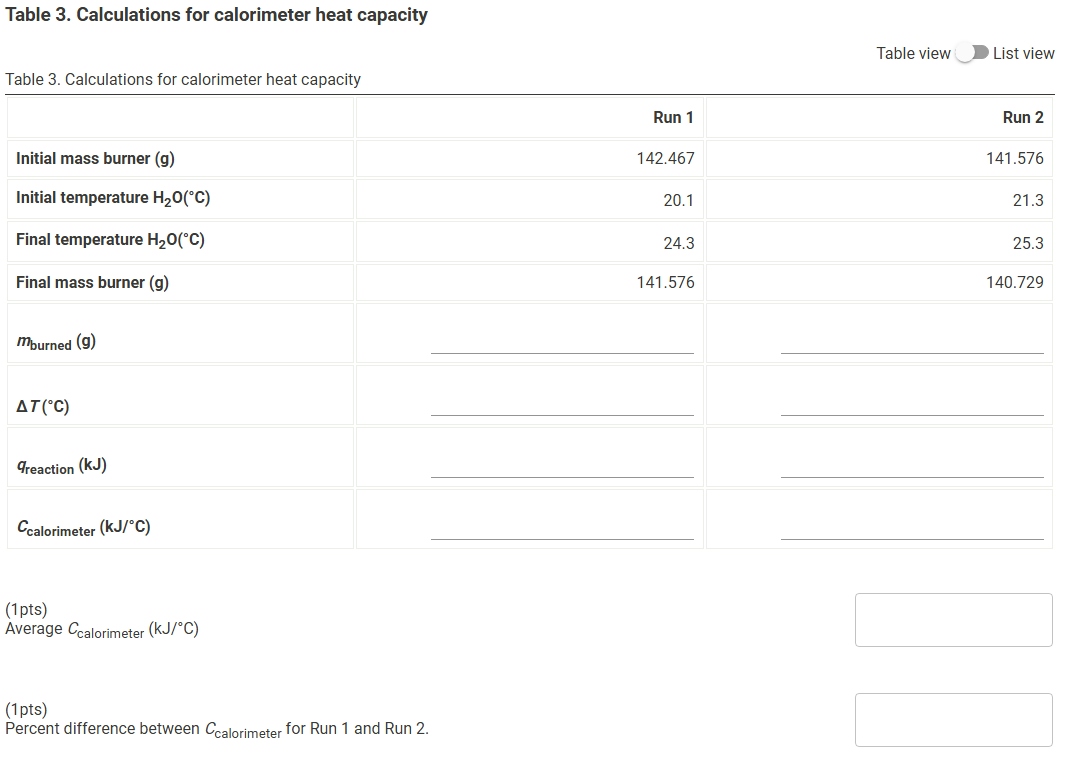The width and height of the screenshot is (1070, 761).
Task: Click the Table view label
Action: (x=913, y=53)
